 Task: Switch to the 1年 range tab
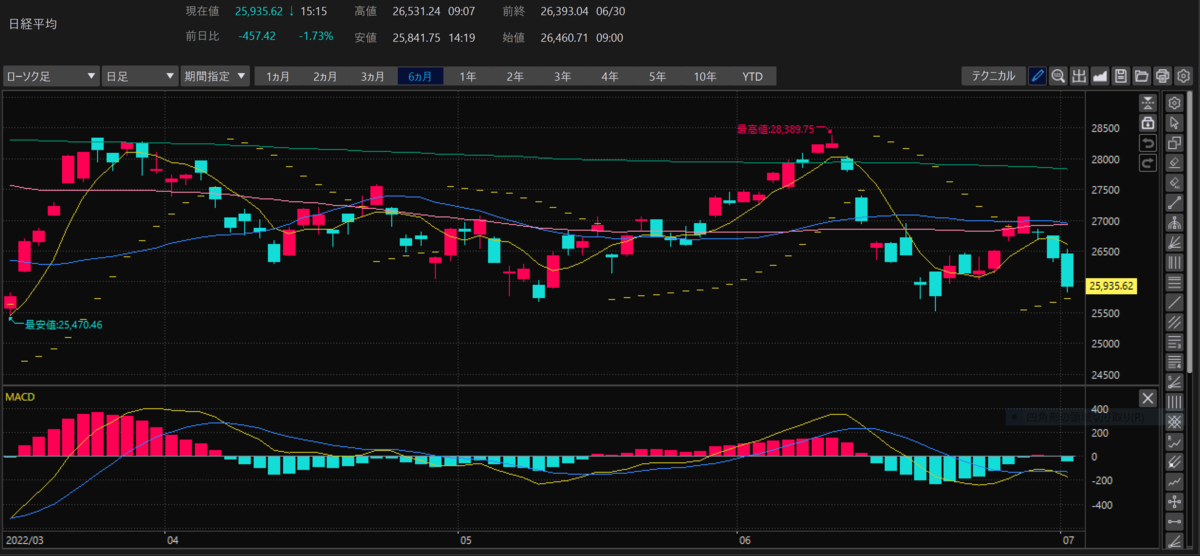467,76
